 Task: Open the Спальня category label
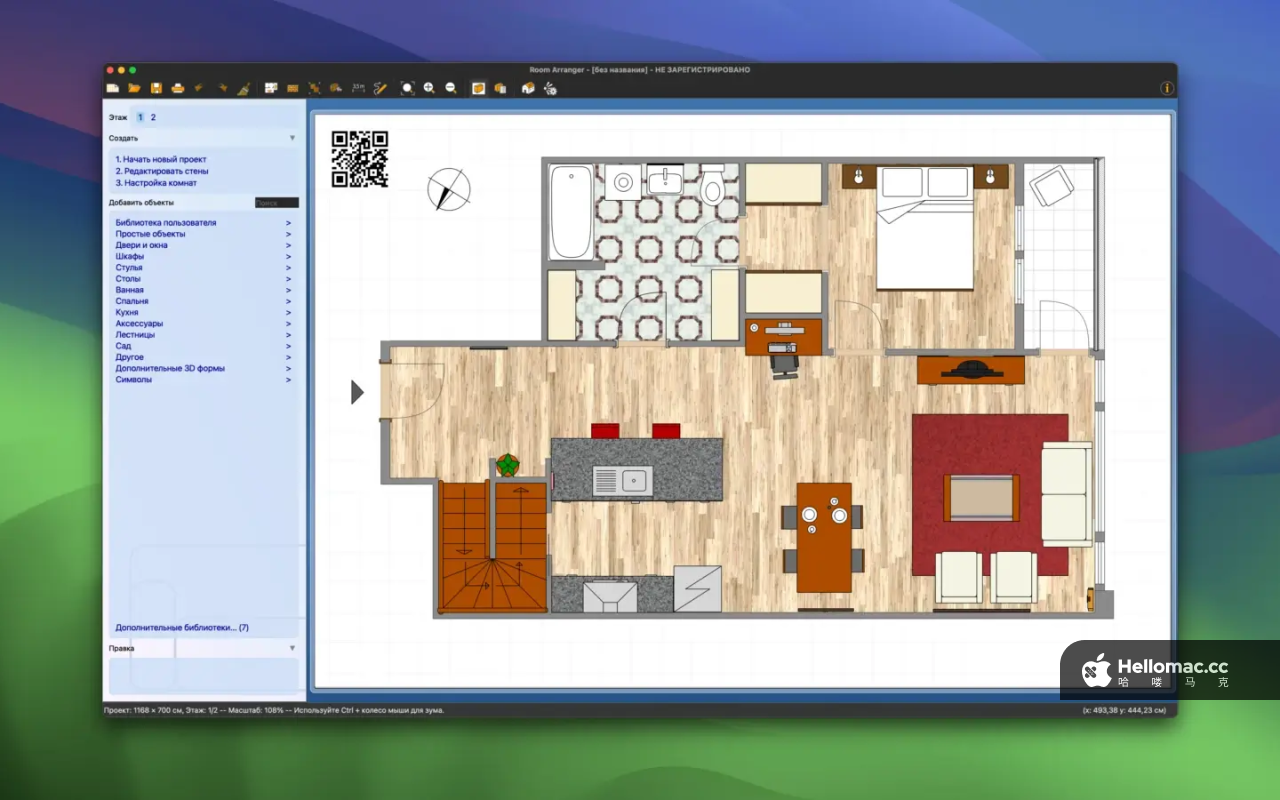tap(132, 301)
